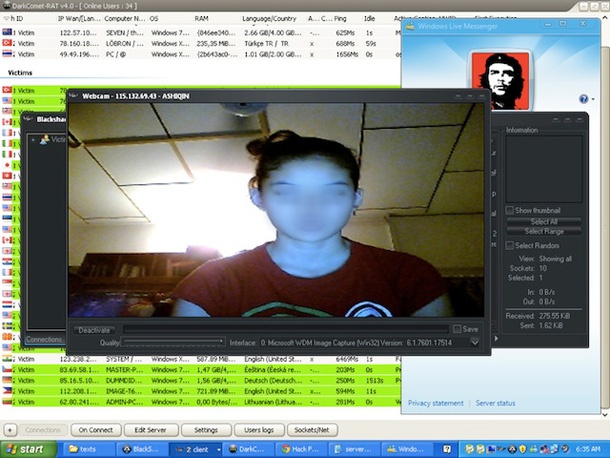Screen dimensions: 610x458
Task: Click the Webcam window title bar icon
Action: (75, 96)
